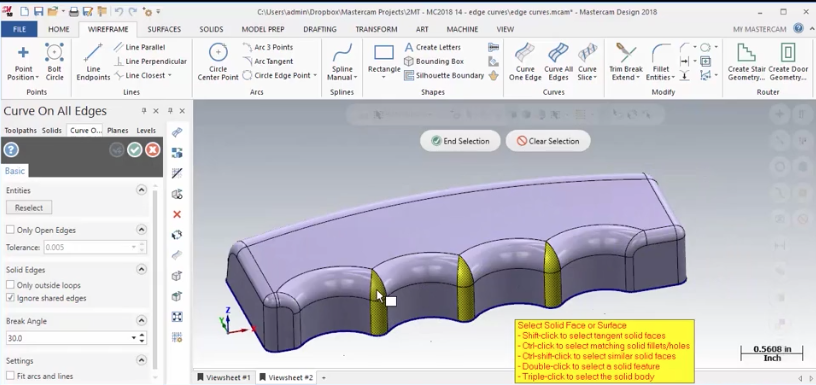Image resolution: width=816 pixels, height=385 pixels.
Task: Choose the Arc Tangent command
Action: (268, 61)
